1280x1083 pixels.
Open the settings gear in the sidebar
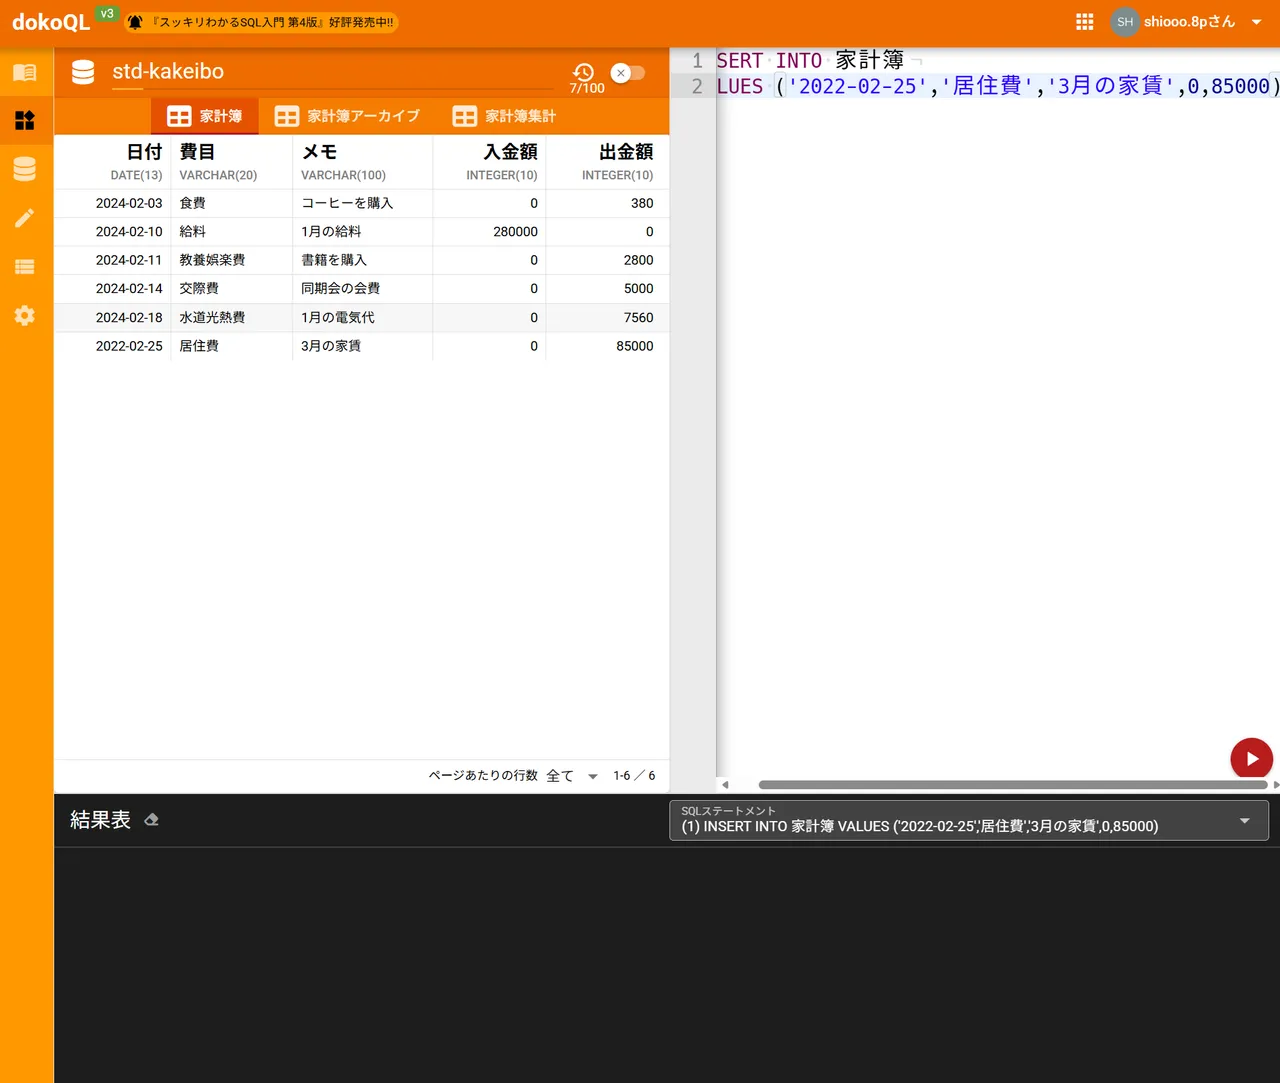click(25, 316)
